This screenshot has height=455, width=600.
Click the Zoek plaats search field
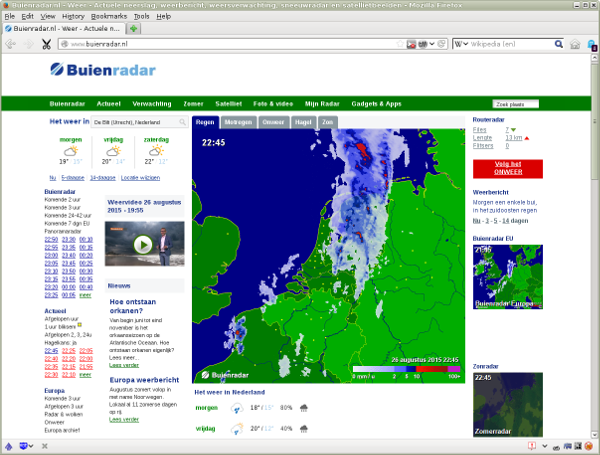515,104
